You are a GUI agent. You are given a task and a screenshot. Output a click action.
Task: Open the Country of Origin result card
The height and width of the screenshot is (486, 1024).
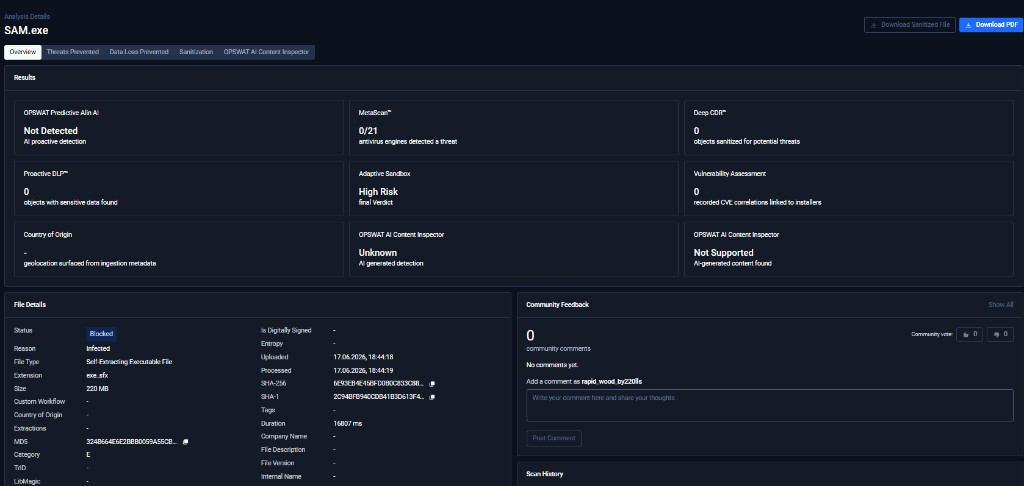click(179, 250)
